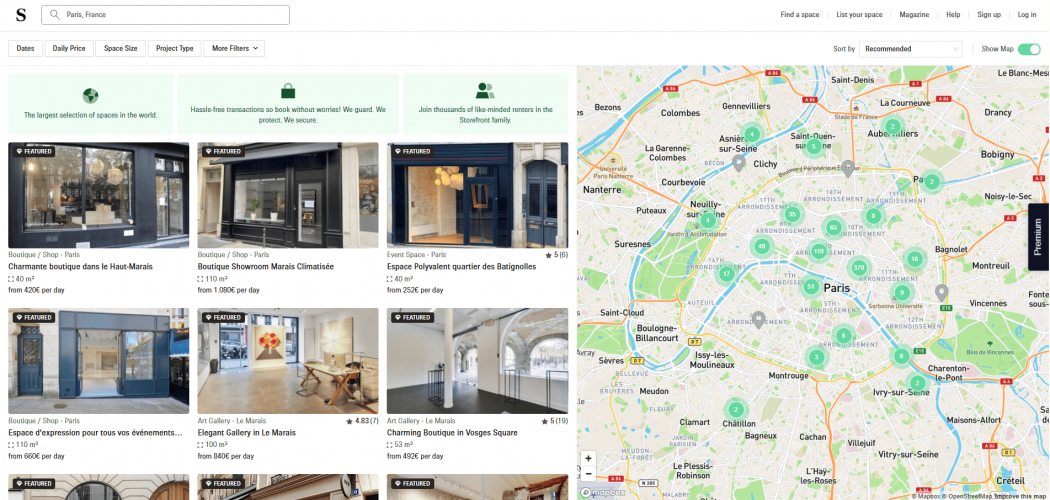Click the map cluster marker showing 65
Image resolution: width=1050 pixels, height=500 pixels.
point(833,228)
